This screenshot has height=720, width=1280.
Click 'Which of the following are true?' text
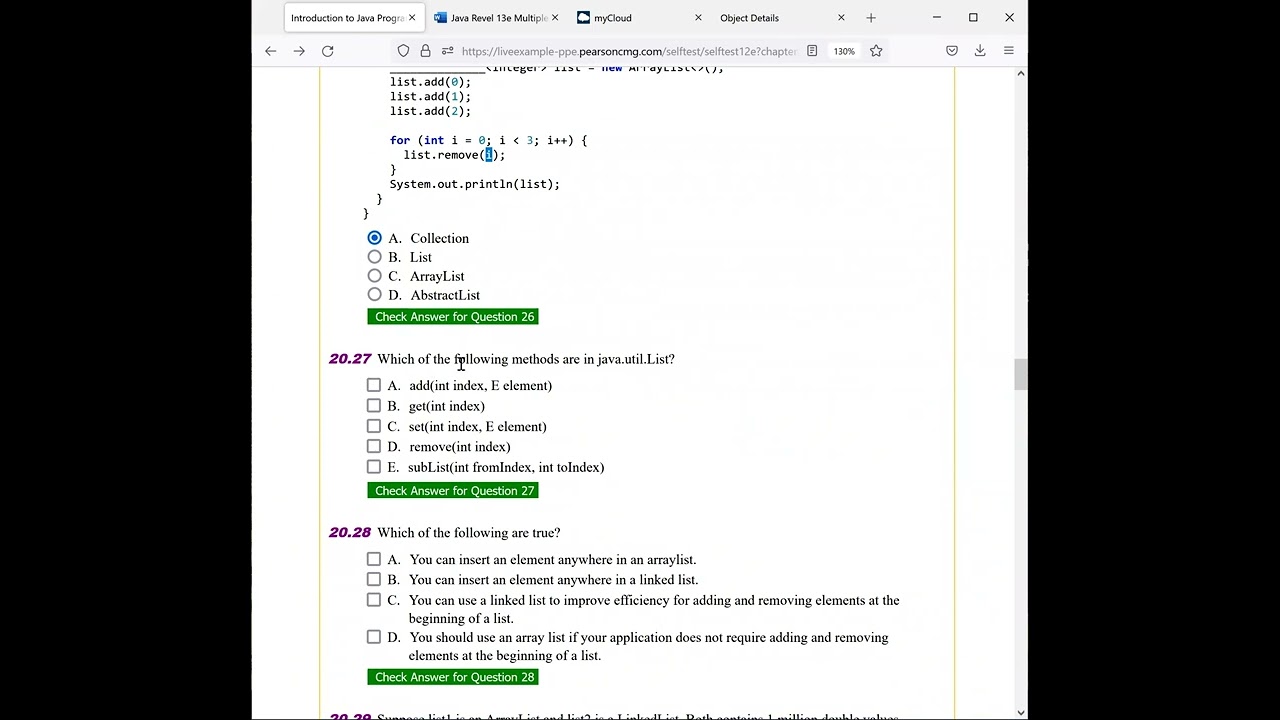[468, 533]
